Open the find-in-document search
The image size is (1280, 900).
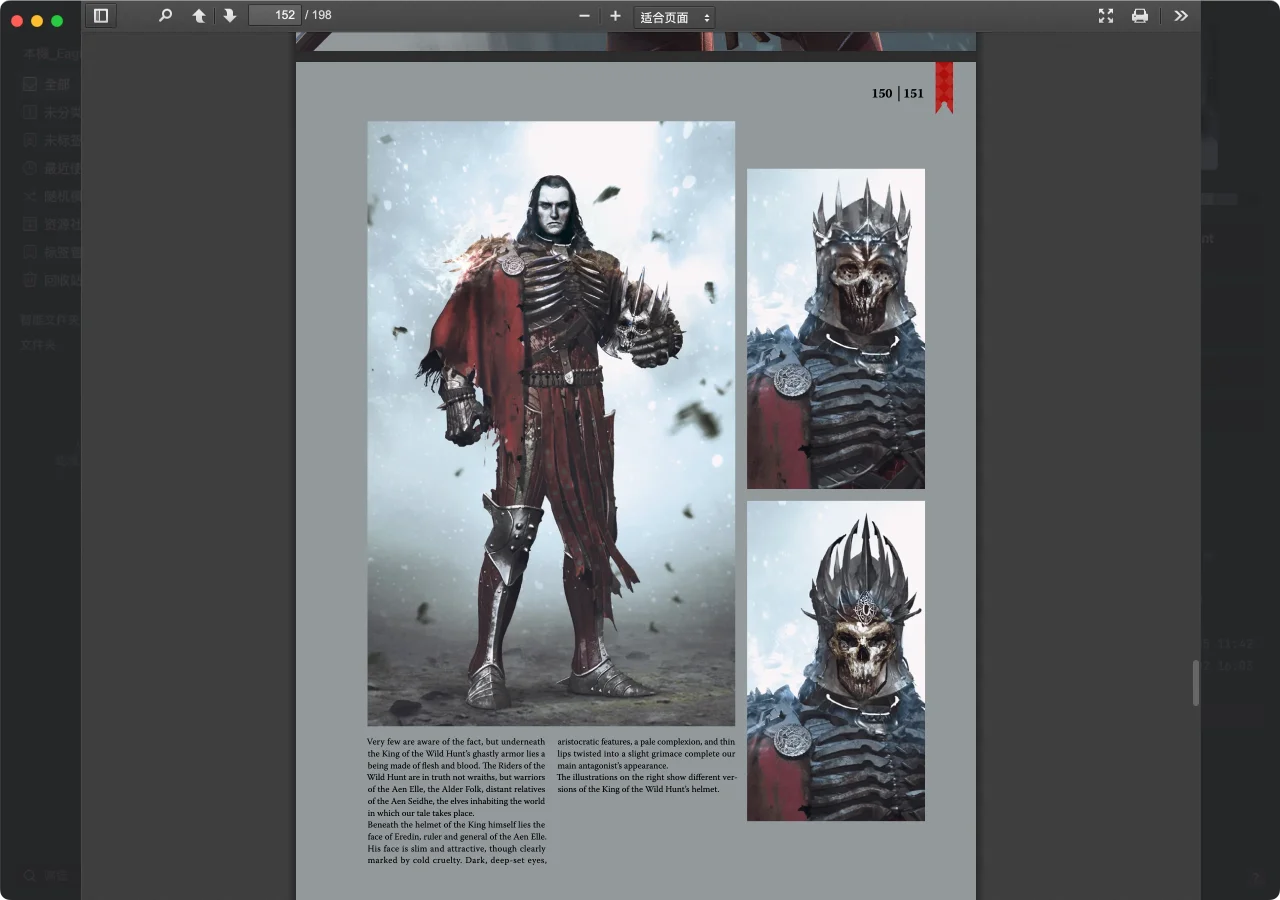click(x=166, y=16)
